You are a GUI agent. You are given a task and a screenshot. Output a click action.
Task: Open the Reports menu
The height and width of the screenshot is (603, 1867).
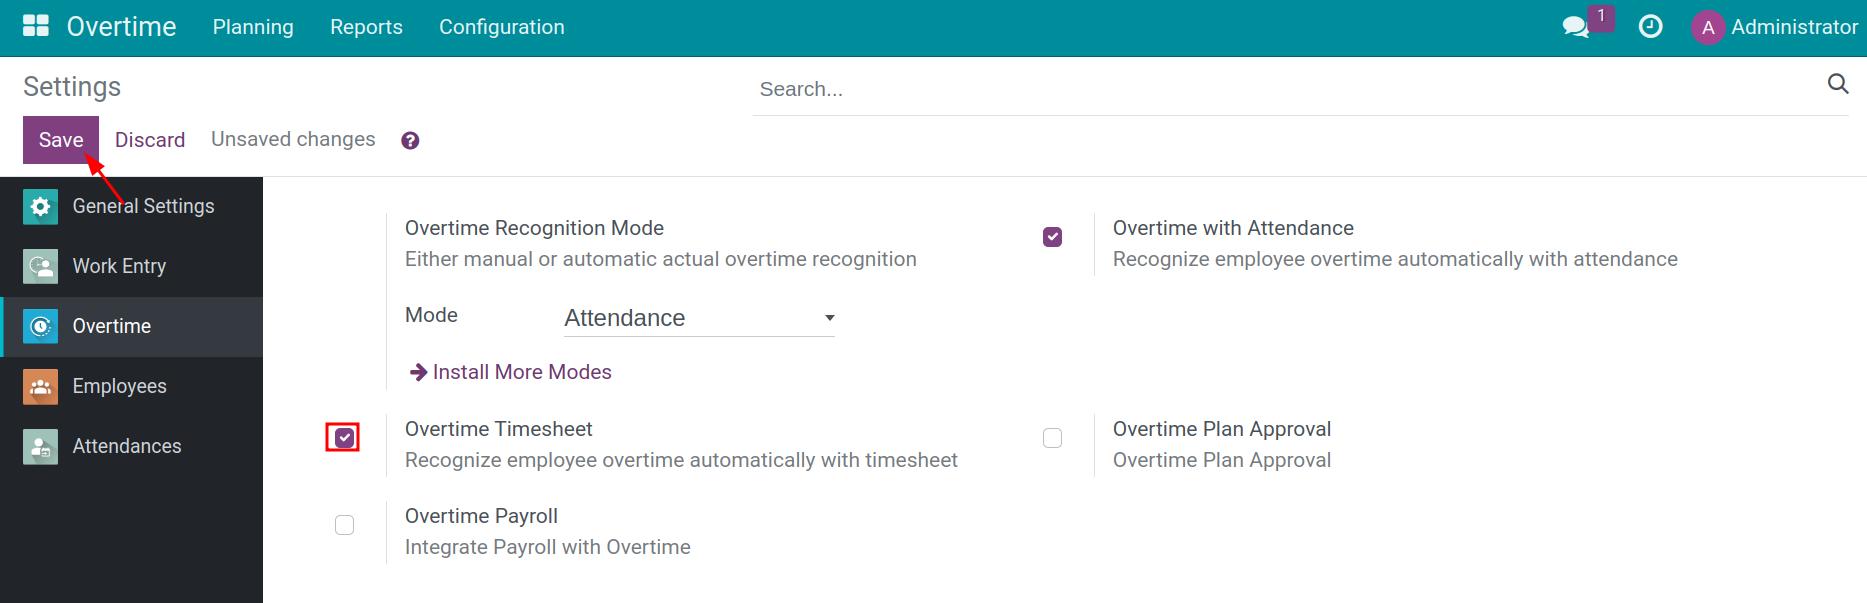coord(366,27)
